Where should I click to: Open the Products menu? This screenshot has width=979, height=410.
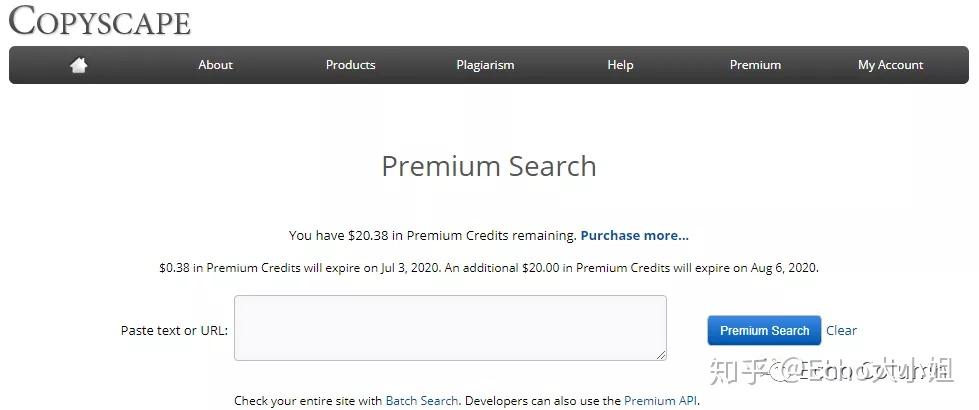tap(350, 65)
